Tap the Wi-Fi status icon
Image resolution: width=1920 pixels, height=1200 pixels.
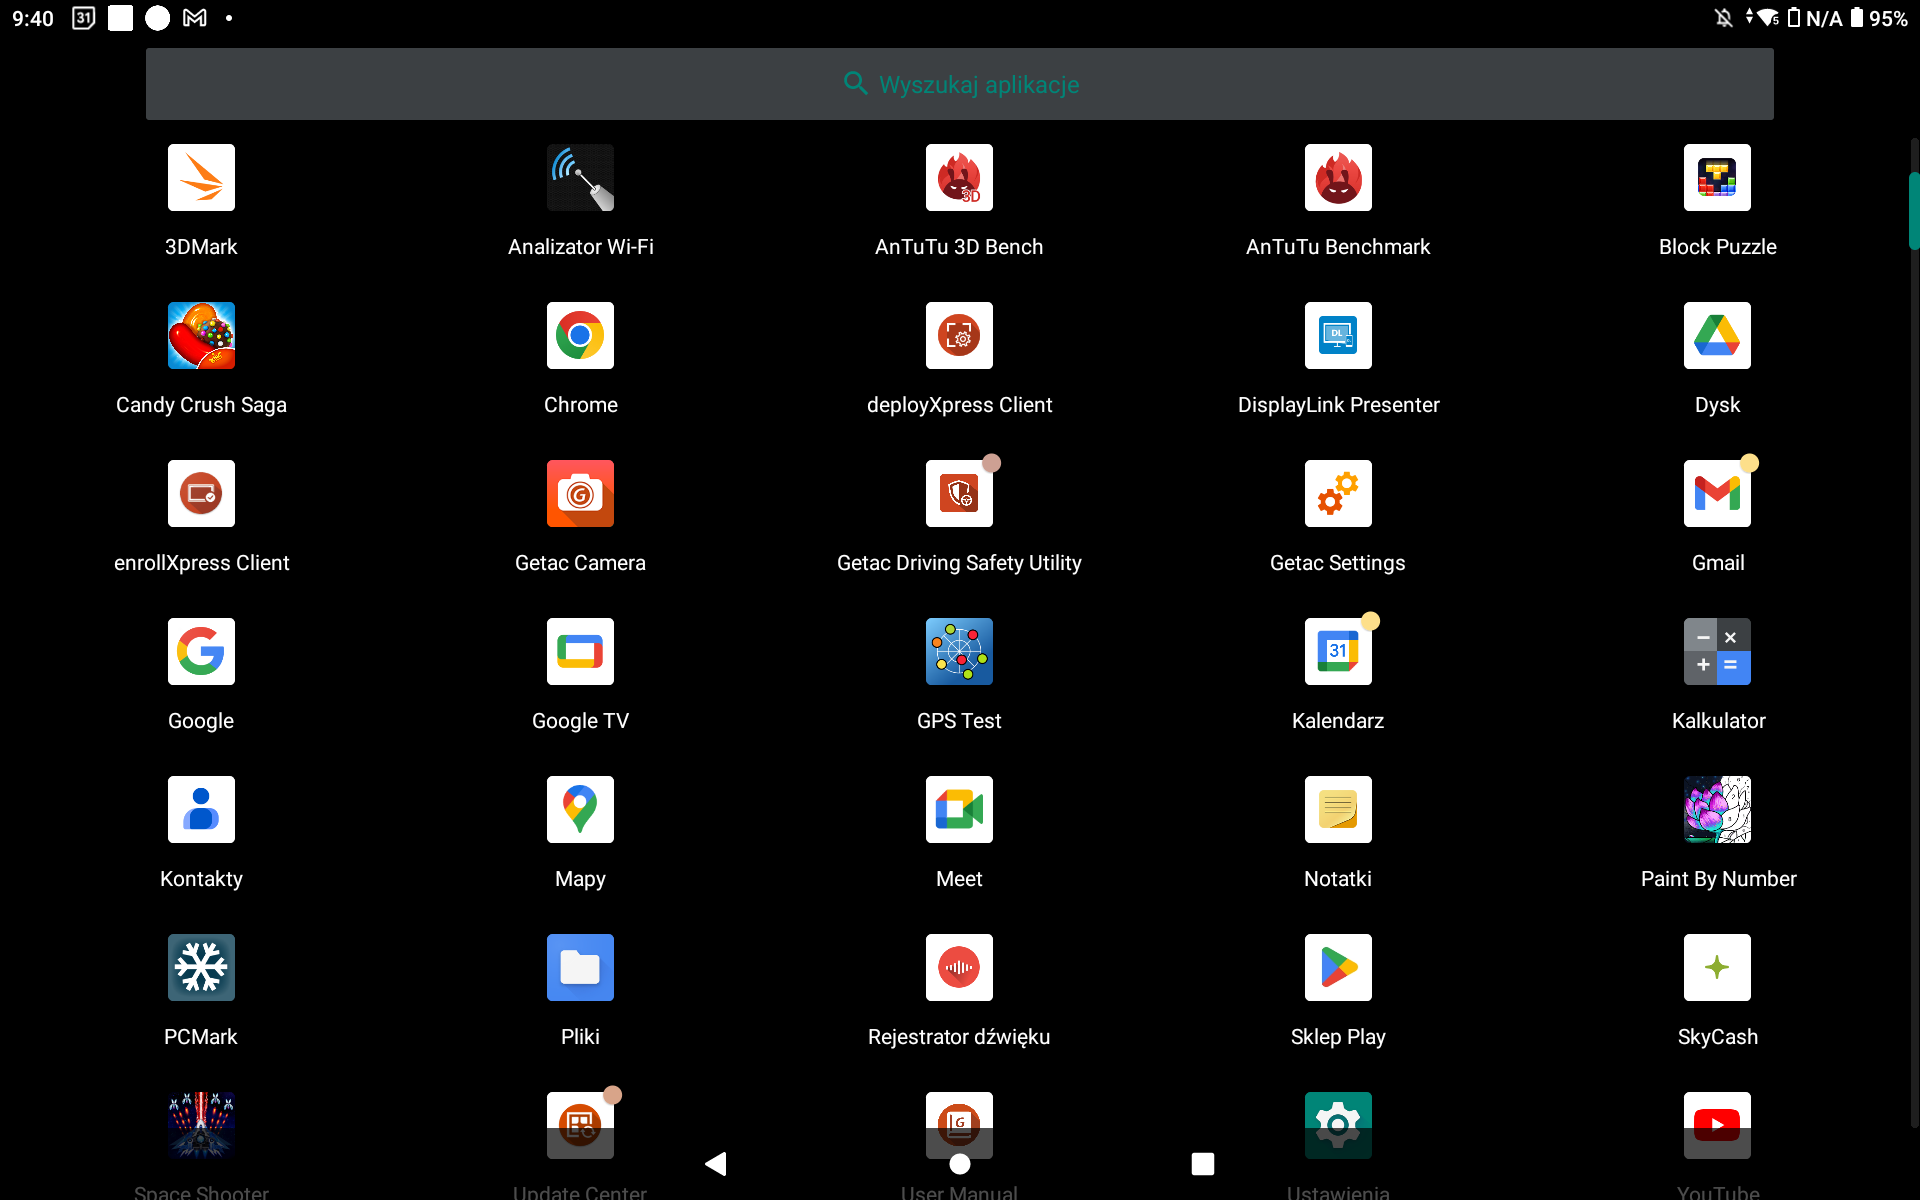point(1768,18)
